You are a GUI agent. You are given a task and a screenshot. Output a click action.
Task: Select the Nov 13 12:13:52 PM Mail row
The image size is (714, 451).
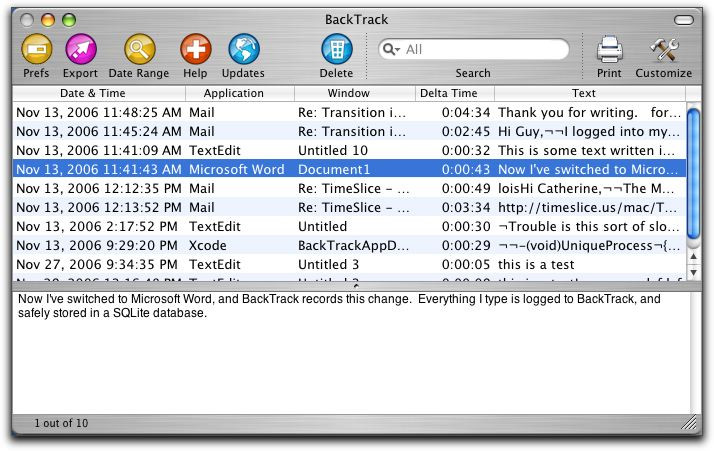click(349, 207)
